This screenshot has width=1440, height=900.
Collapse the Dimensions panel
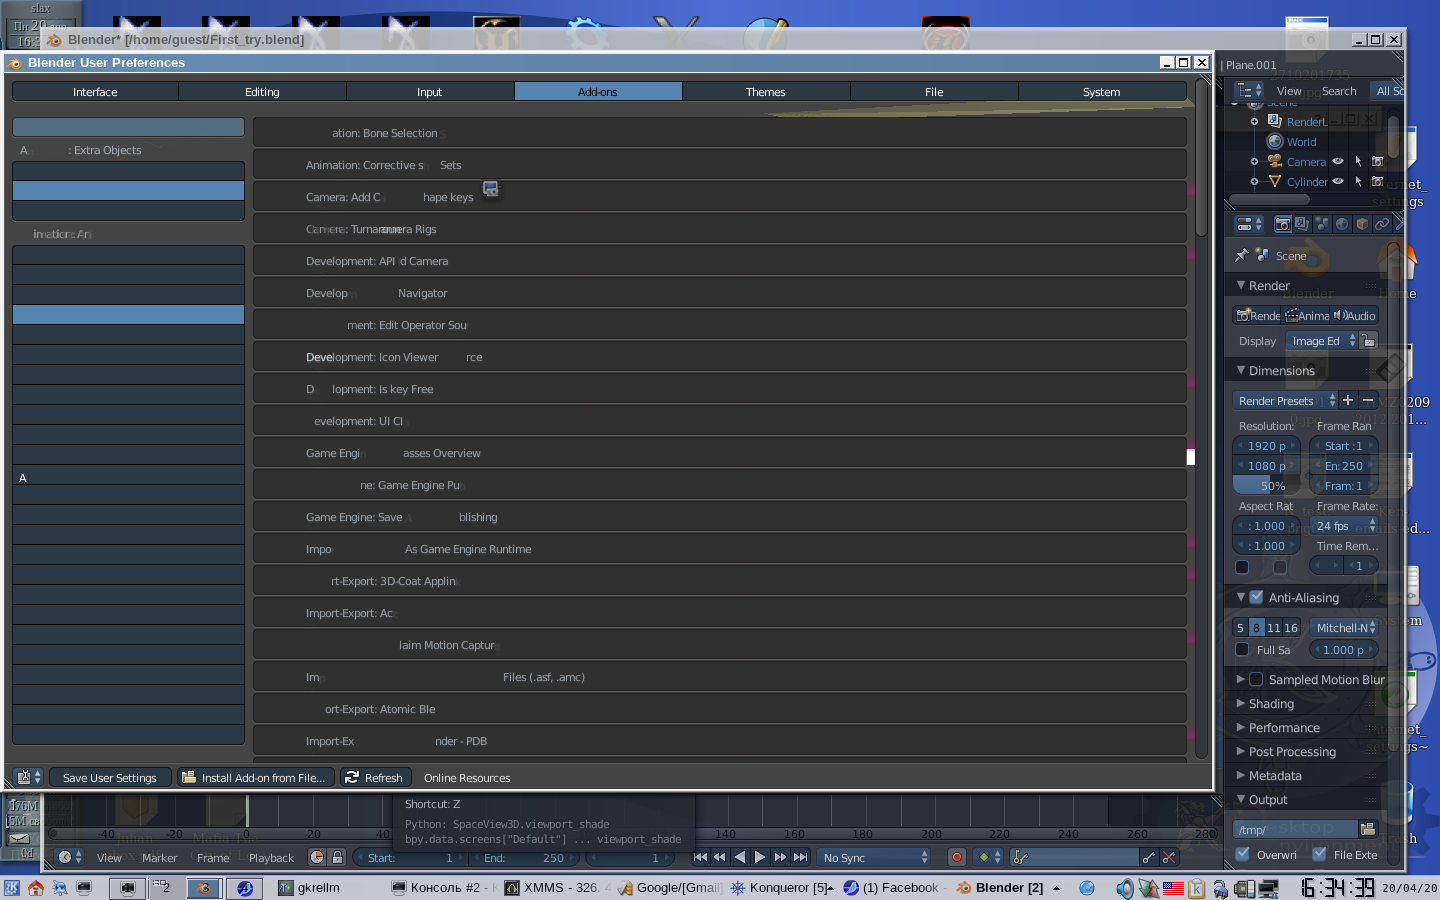(x=1241, y=370)
